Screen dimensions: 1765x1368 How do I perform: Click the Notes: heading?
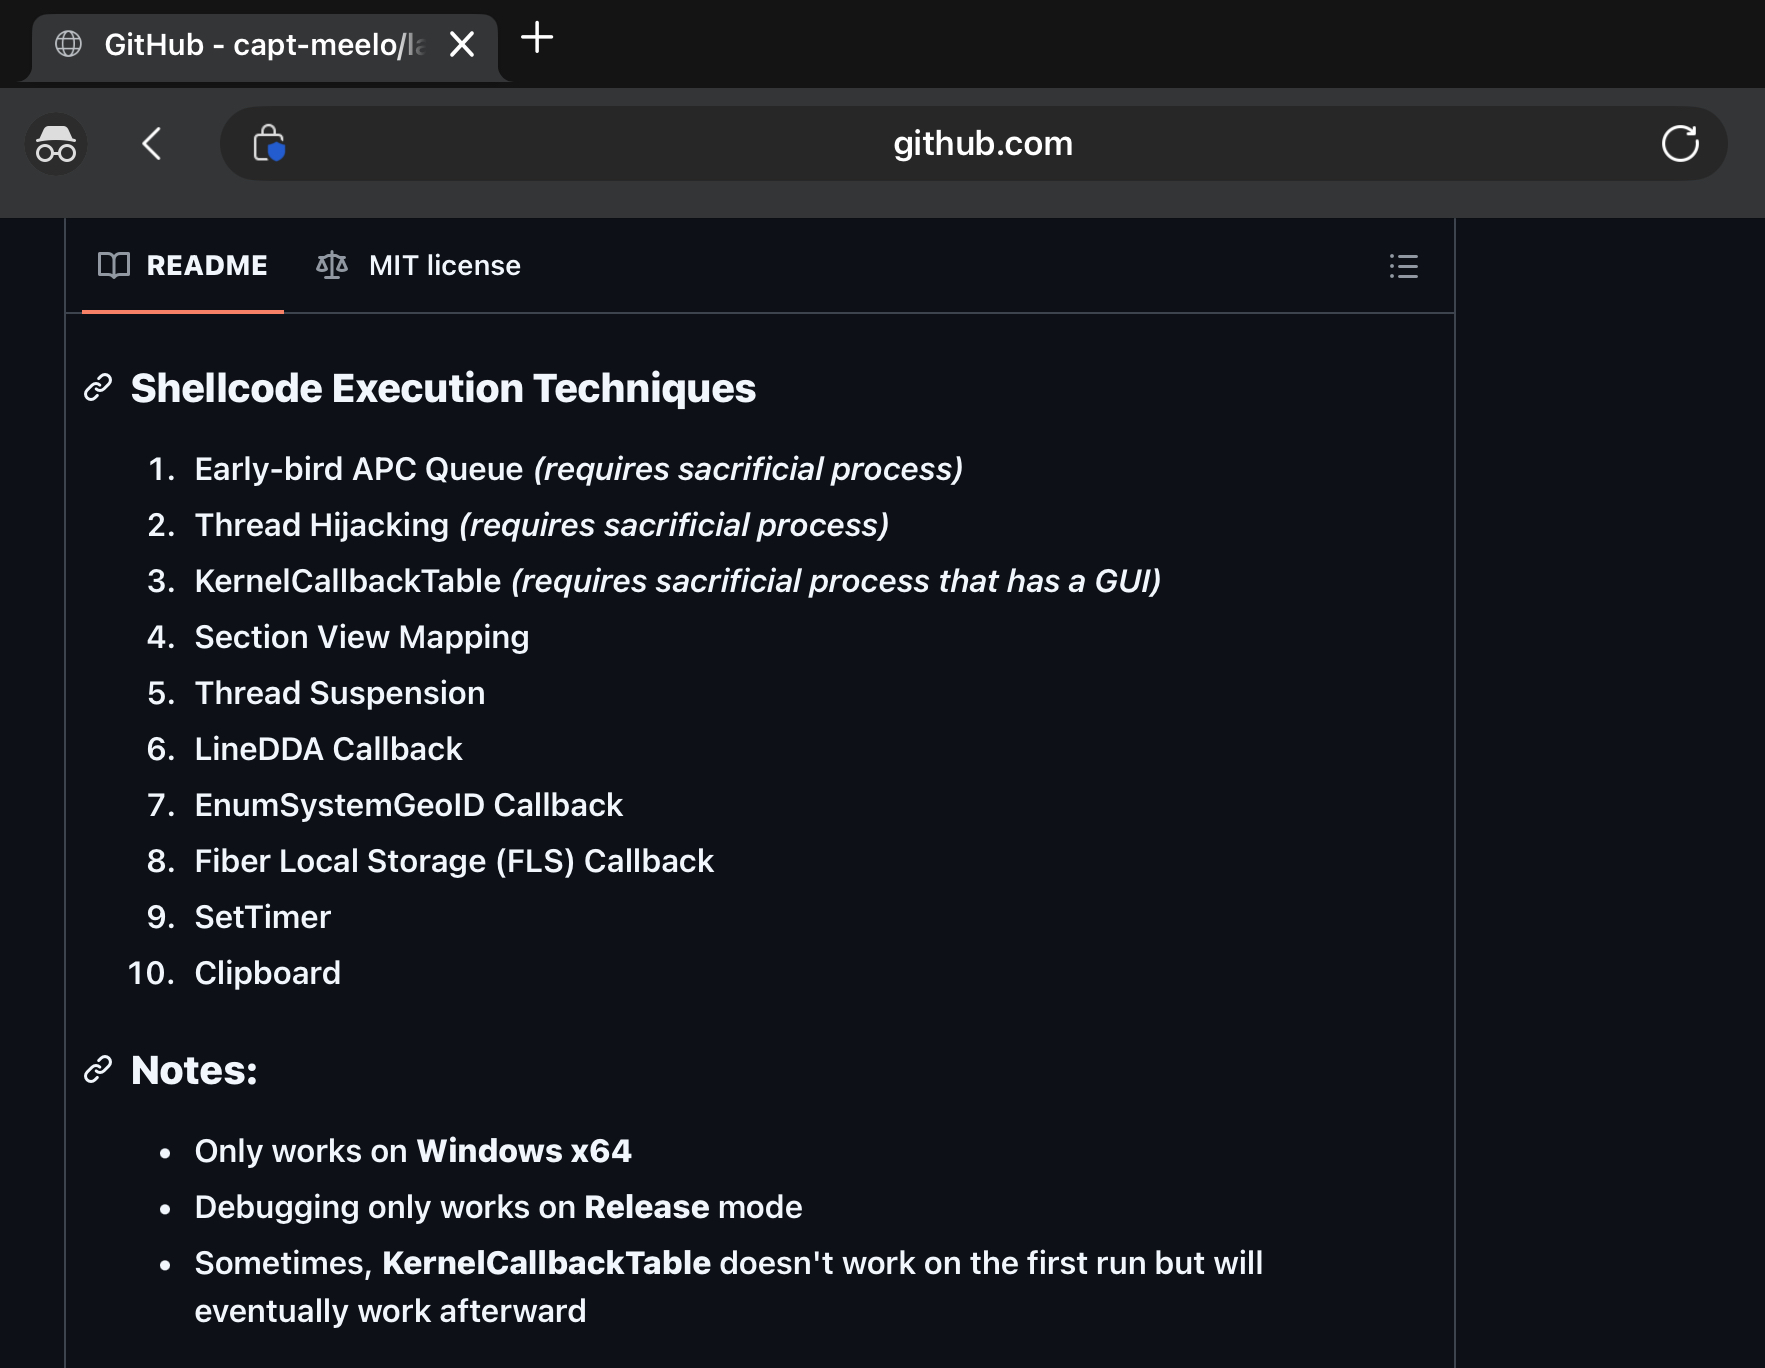[194, 1070]
